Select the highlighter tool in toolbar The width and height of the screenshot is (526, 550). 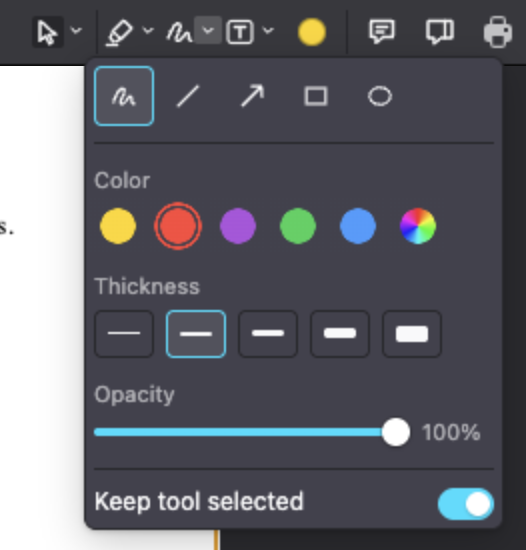click(x=119, y=32)
